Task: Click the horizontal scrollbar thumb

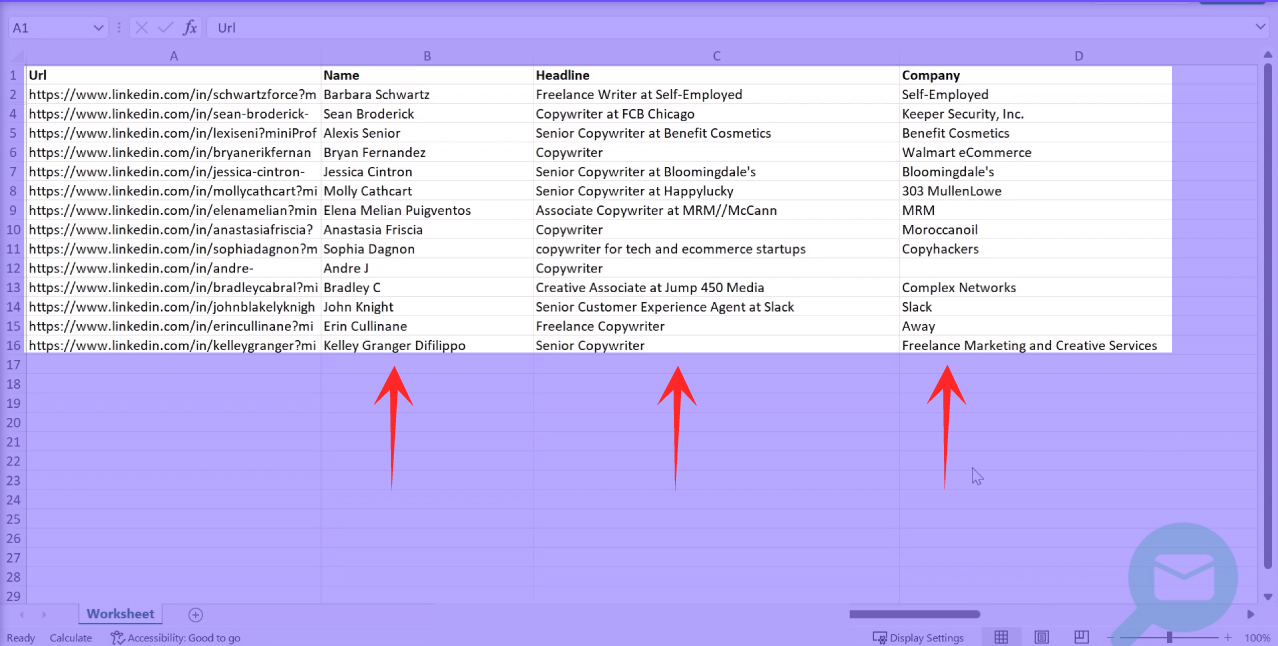Action: tap(914, 614)
